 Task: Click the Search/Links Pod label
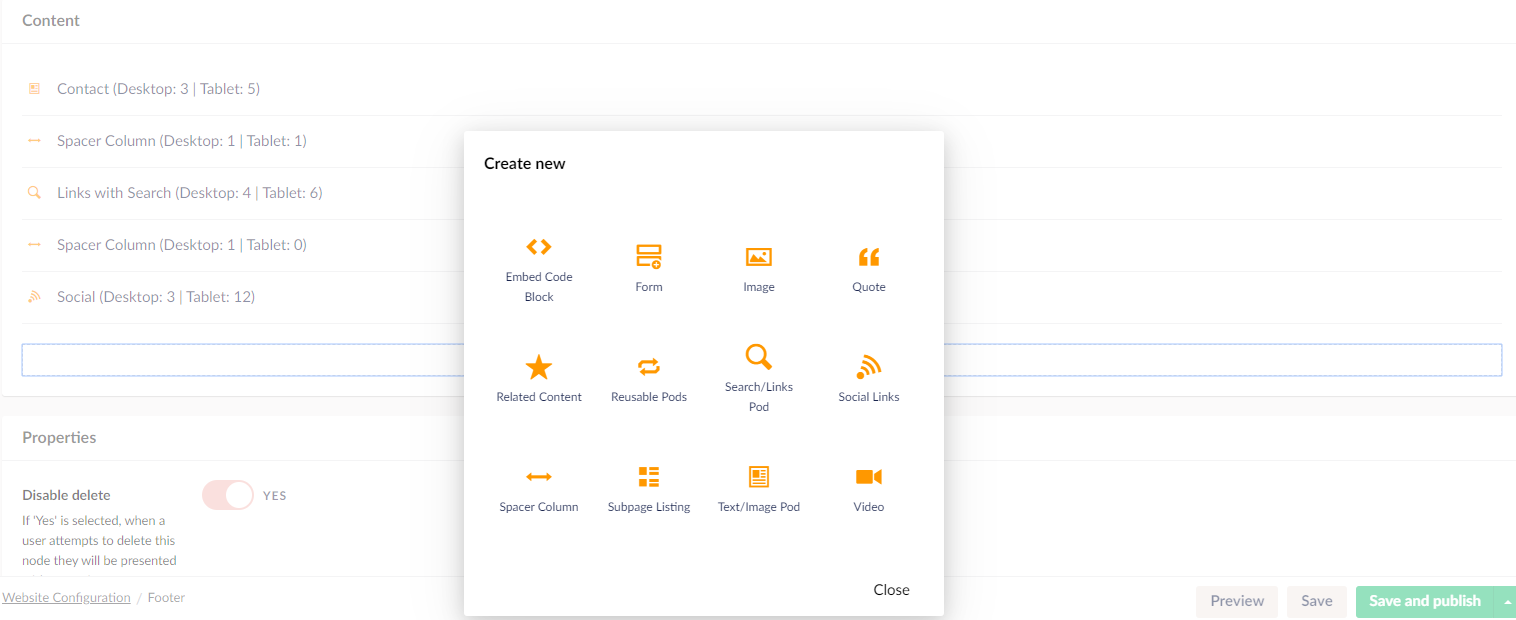pyautogui.click(x=759, y=397)
